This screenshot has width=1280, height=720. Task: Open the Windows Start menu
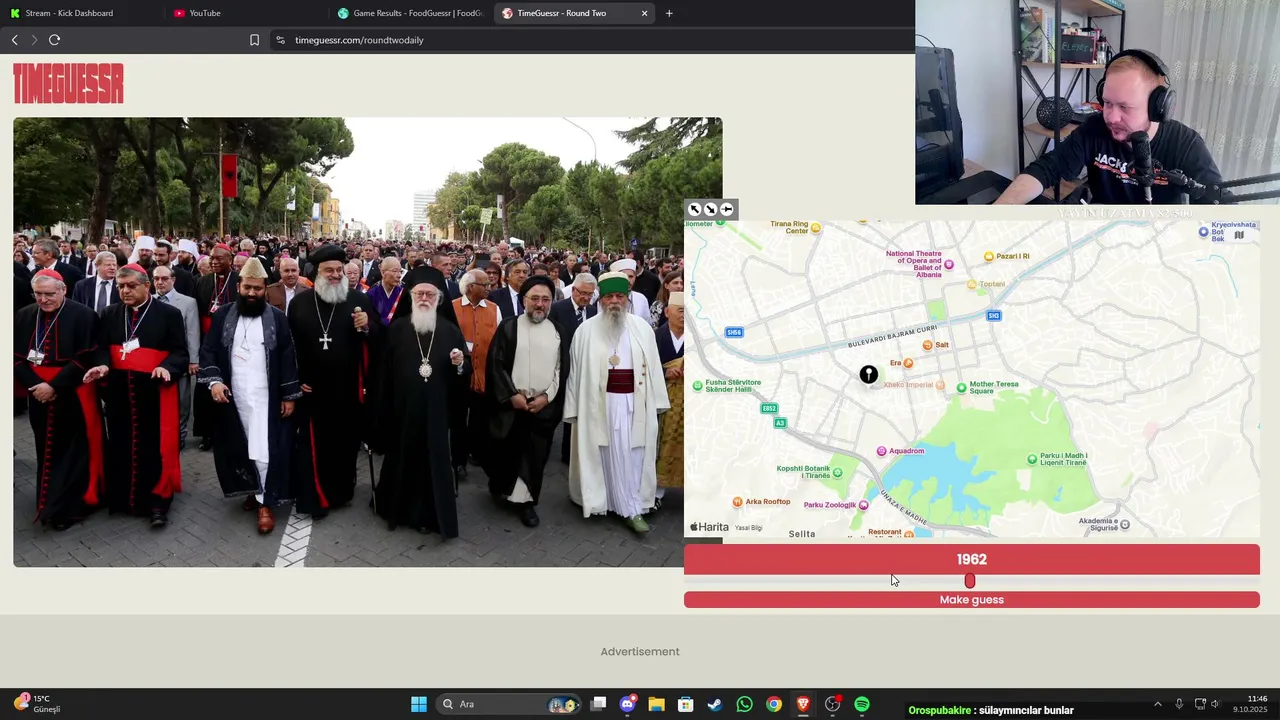[419, 704]
